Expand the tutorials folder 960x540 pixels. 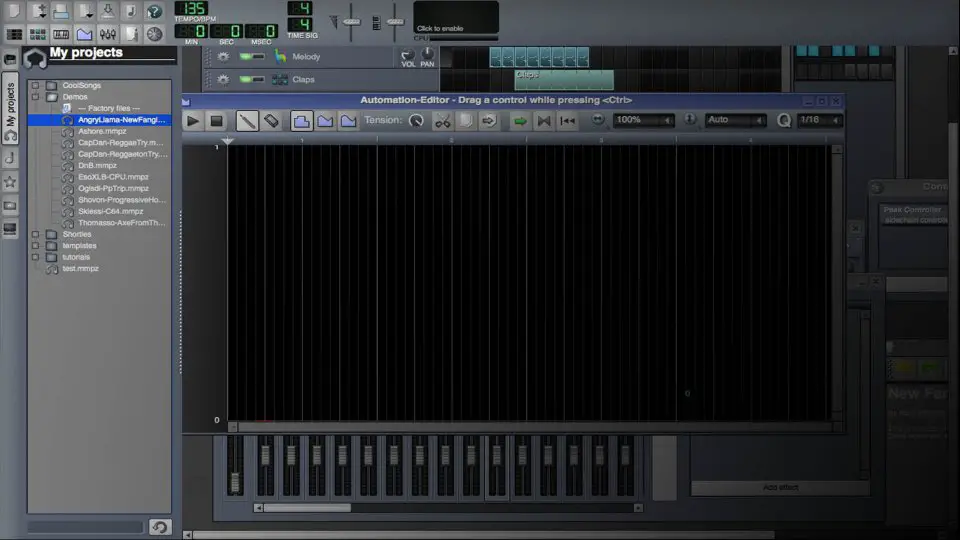(x=35, y=257)
